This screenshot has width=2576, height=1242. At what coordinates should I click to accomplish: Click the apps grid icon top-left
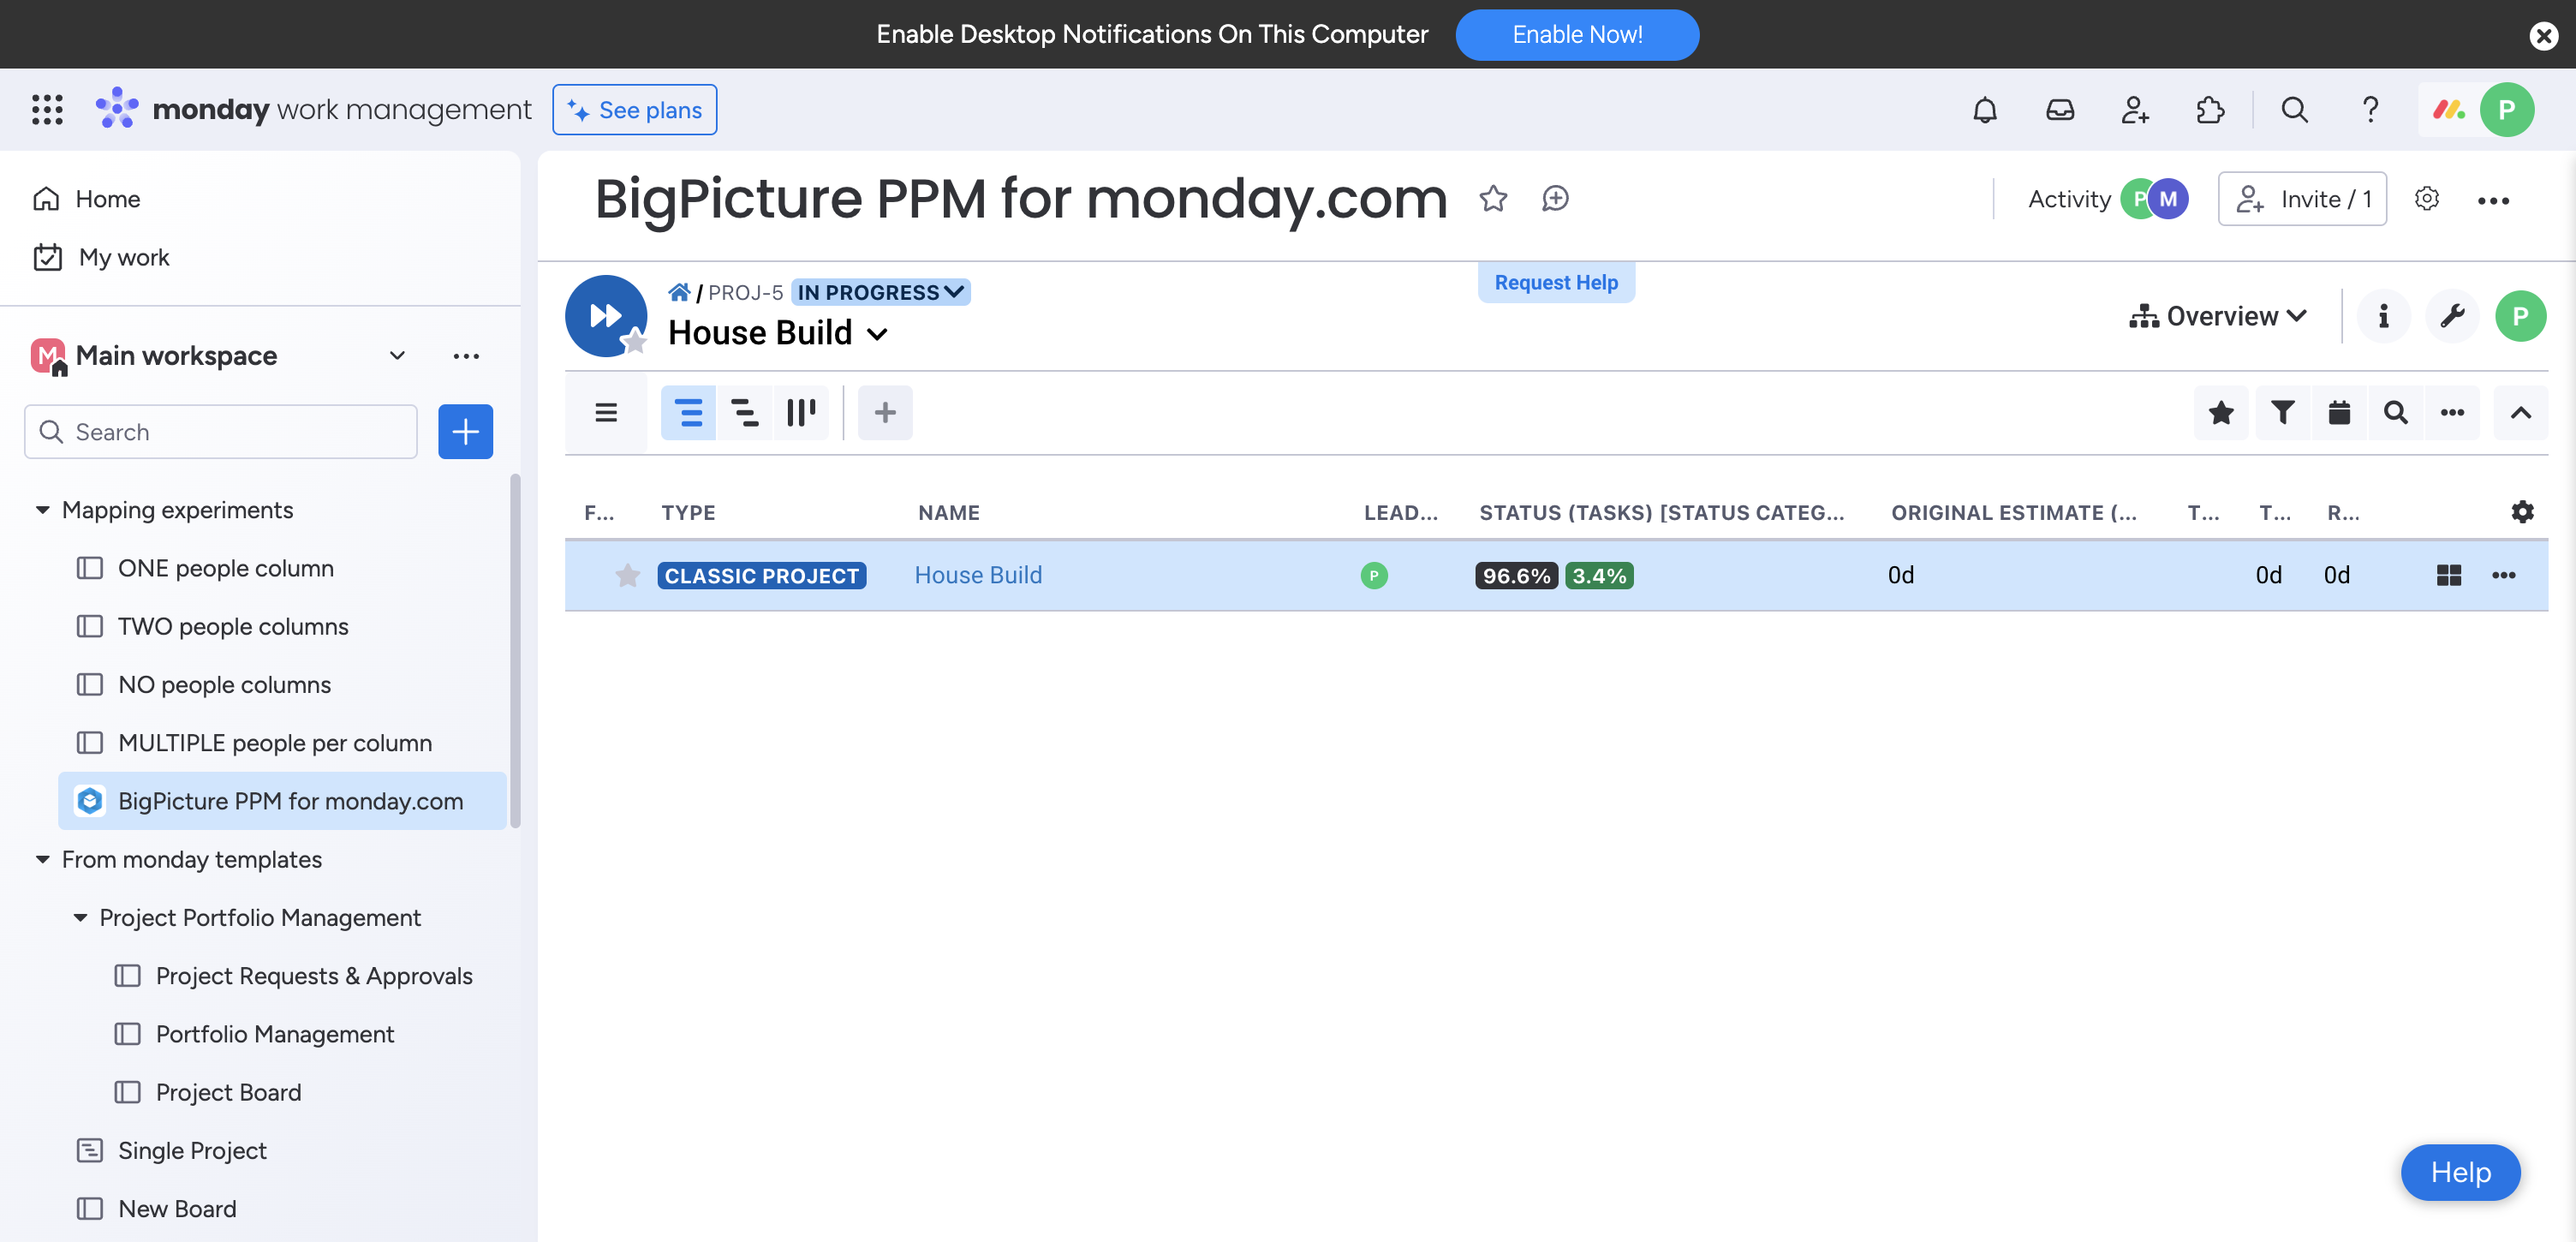(x=46, y=109)
